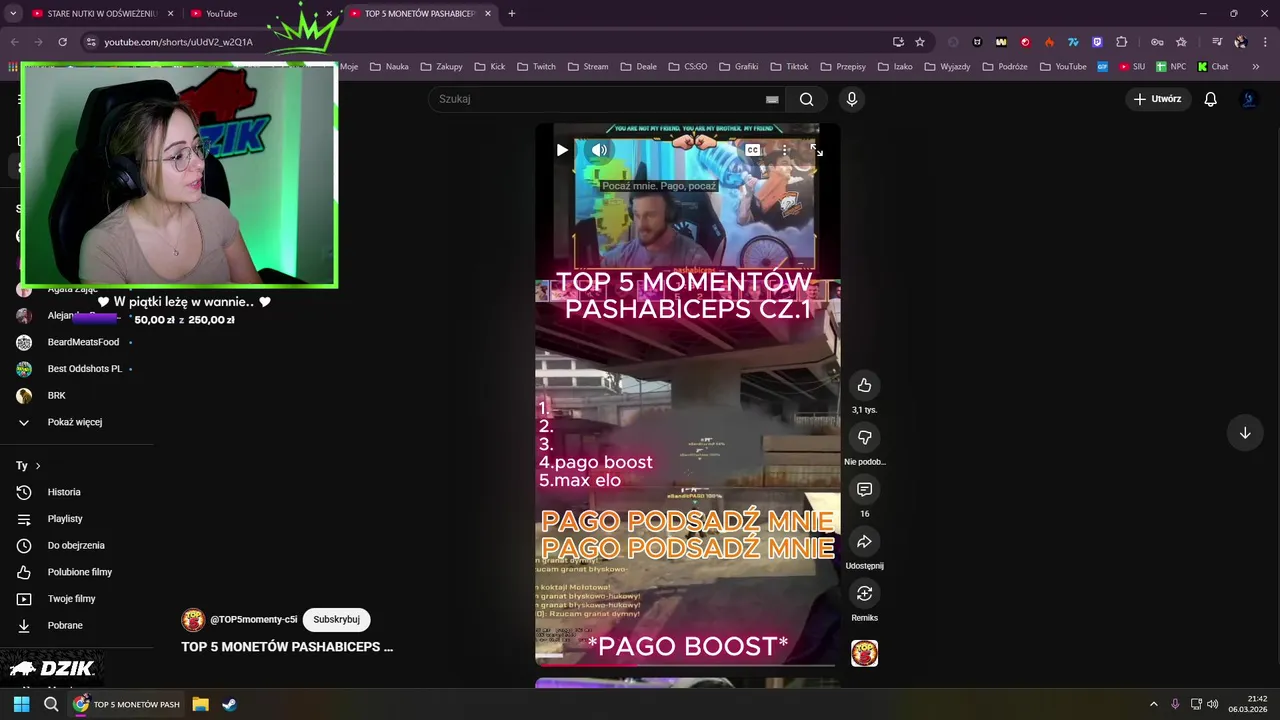Play the paused Short video
1280x720 pixels.
(x=562, y=150)
